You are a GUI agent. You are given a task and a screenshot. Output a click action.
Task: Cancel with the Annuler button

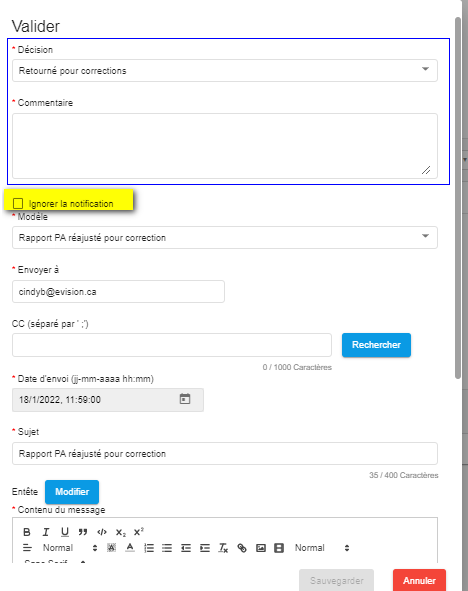click(419, 580)
